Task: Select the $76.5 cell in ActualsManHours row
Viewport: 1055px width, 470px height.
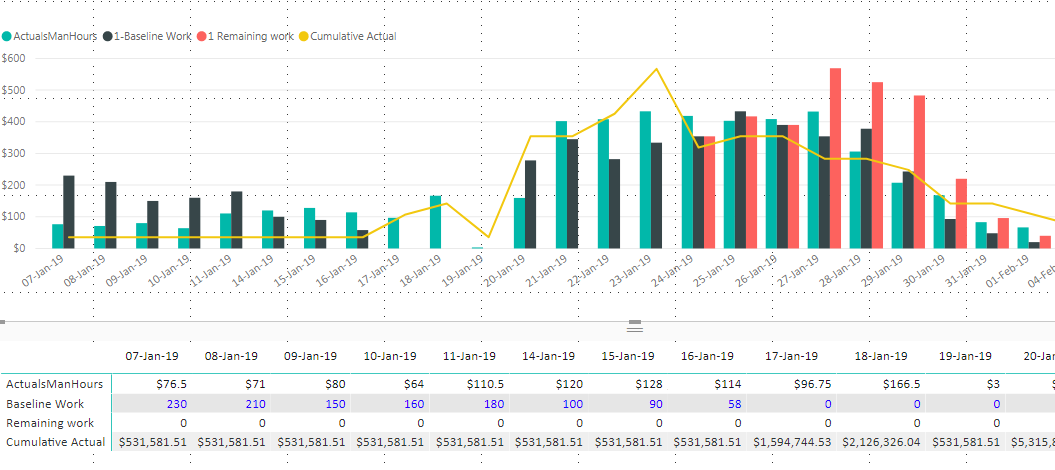Action: tap(172, 384)
